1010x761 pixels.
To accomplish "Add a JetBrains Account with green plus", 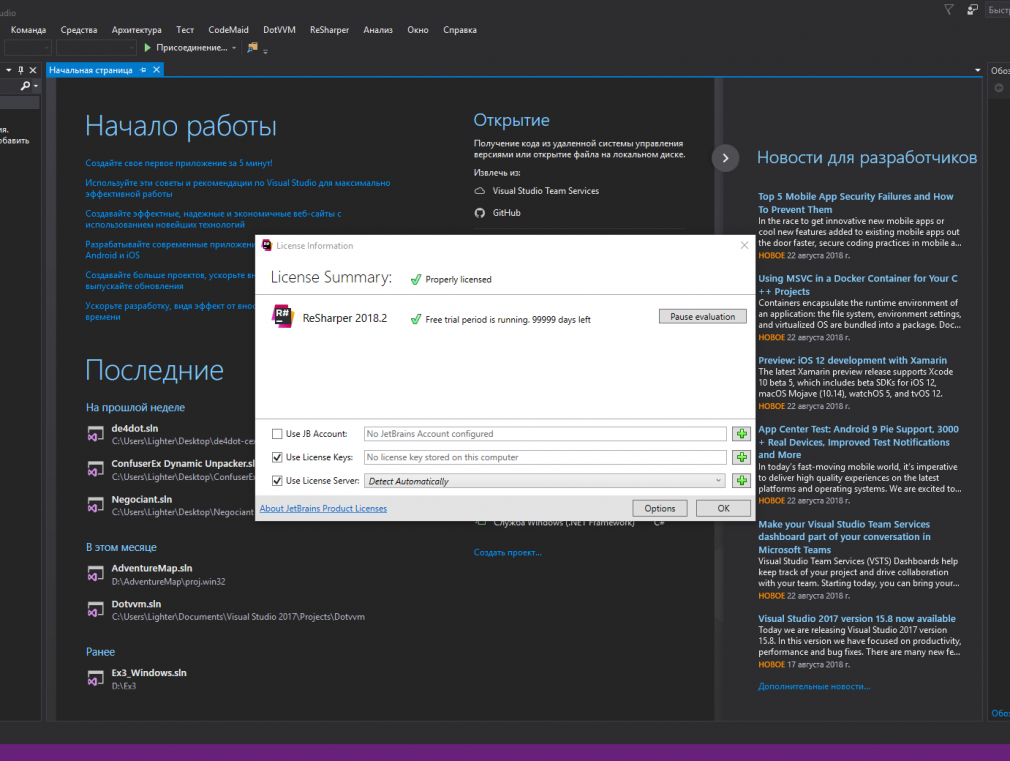I will tap(741, 434).
